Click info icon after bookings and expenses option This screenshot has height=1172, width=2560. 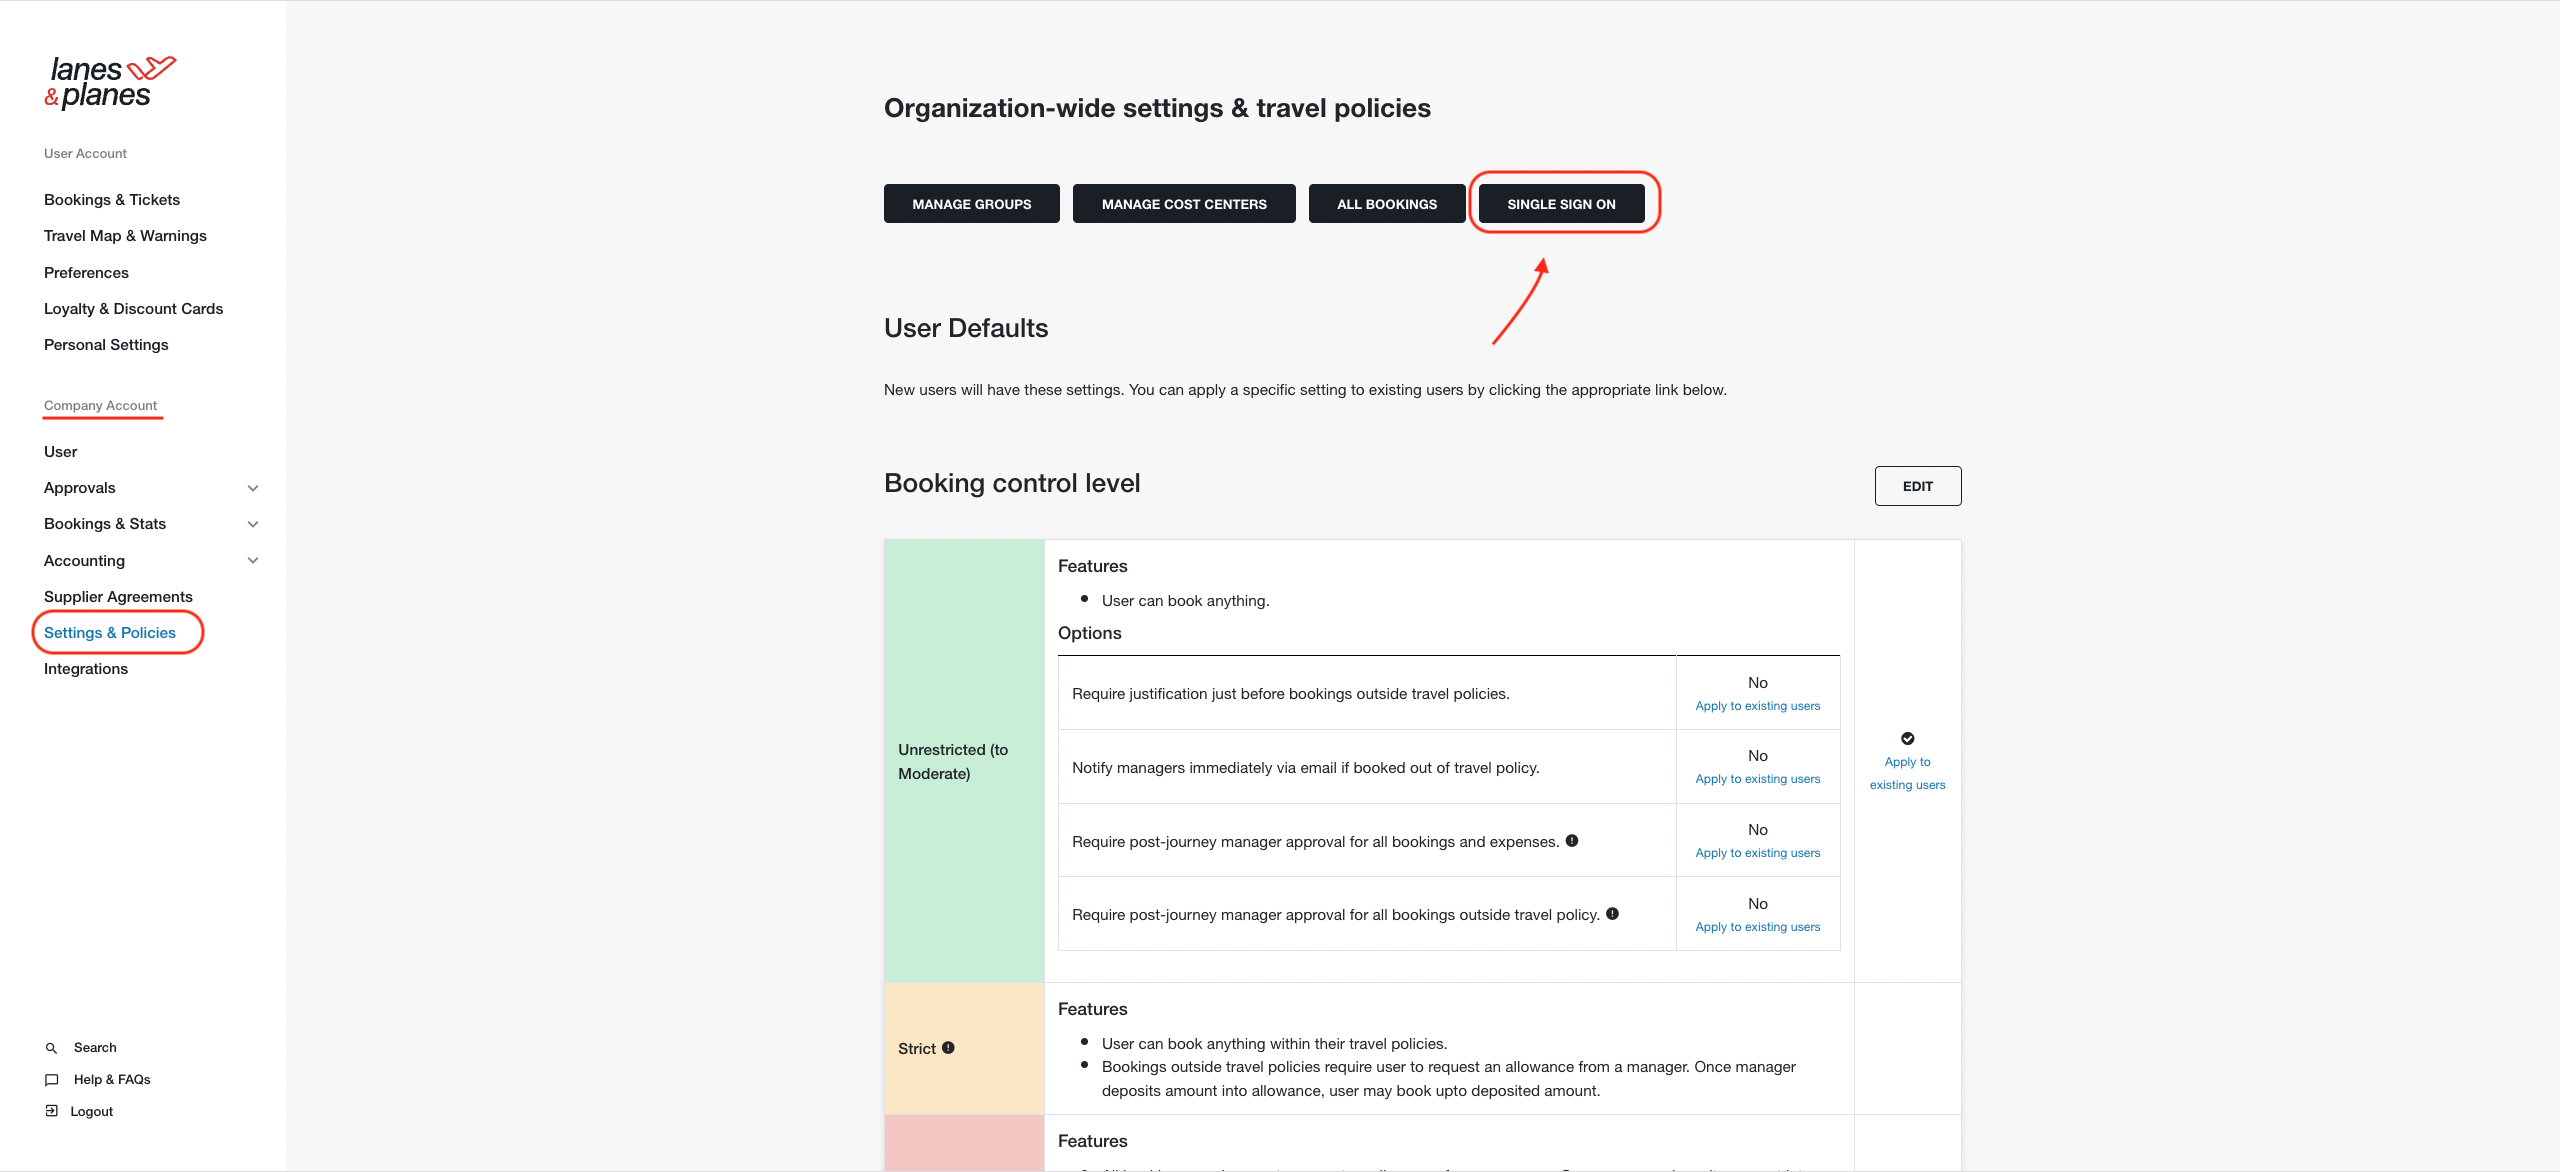[1572, 841]
